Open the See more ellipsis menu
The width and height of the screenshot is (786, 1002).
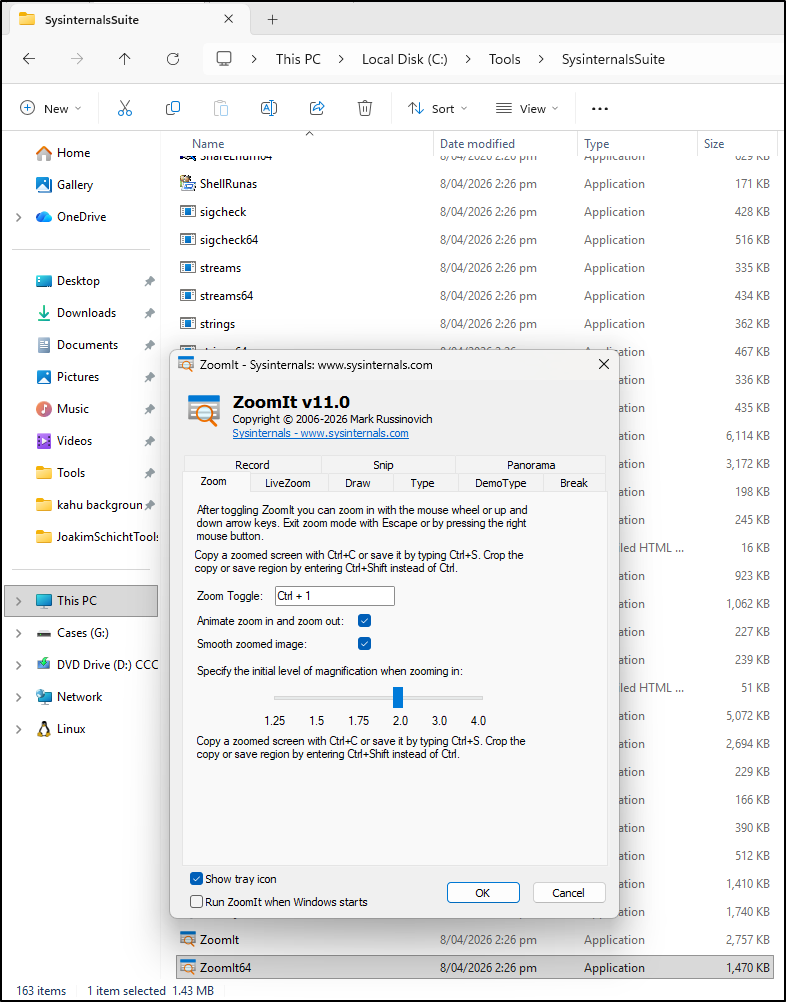pos(599,109)
